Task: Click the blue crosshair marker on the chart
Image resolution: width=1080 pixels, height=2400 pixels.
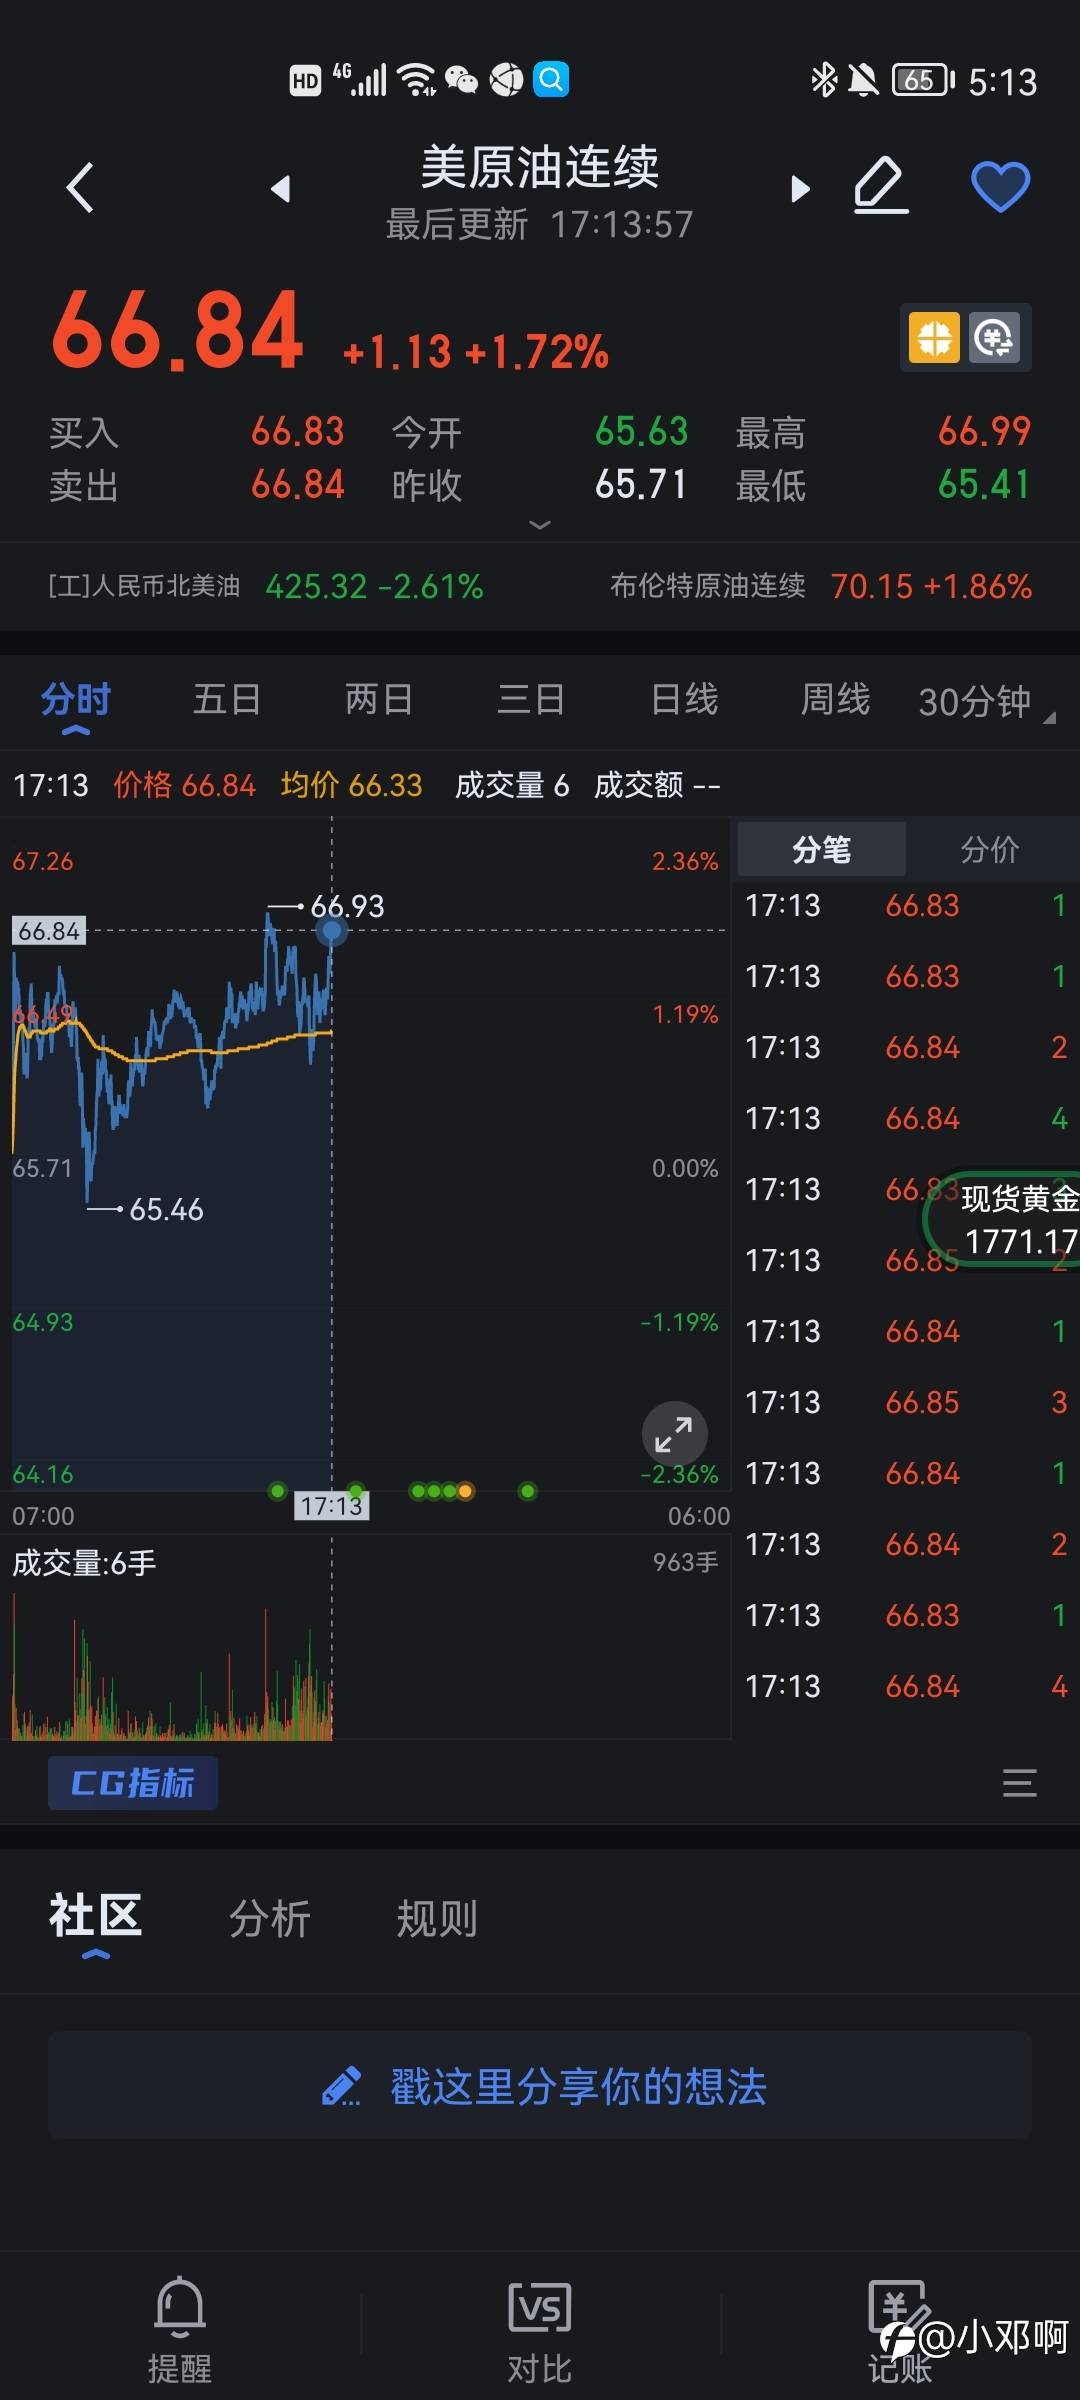Action: pos(332,931)
